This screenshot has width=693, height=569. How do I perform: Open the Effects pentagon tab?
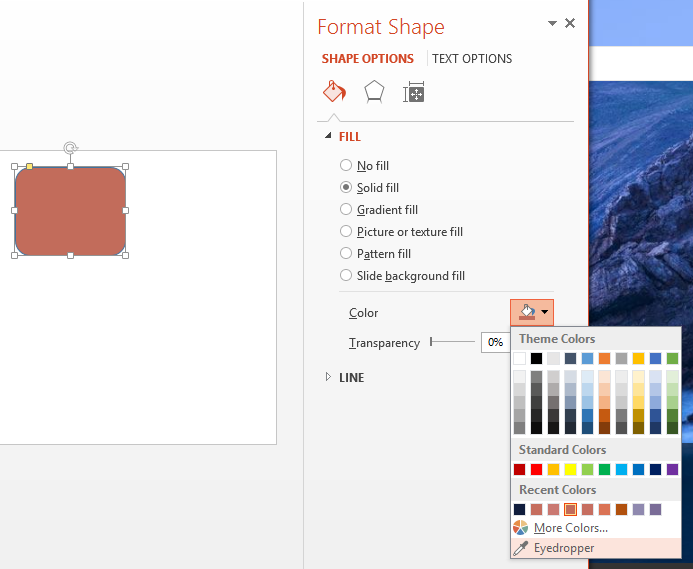[x=374, y=92]
